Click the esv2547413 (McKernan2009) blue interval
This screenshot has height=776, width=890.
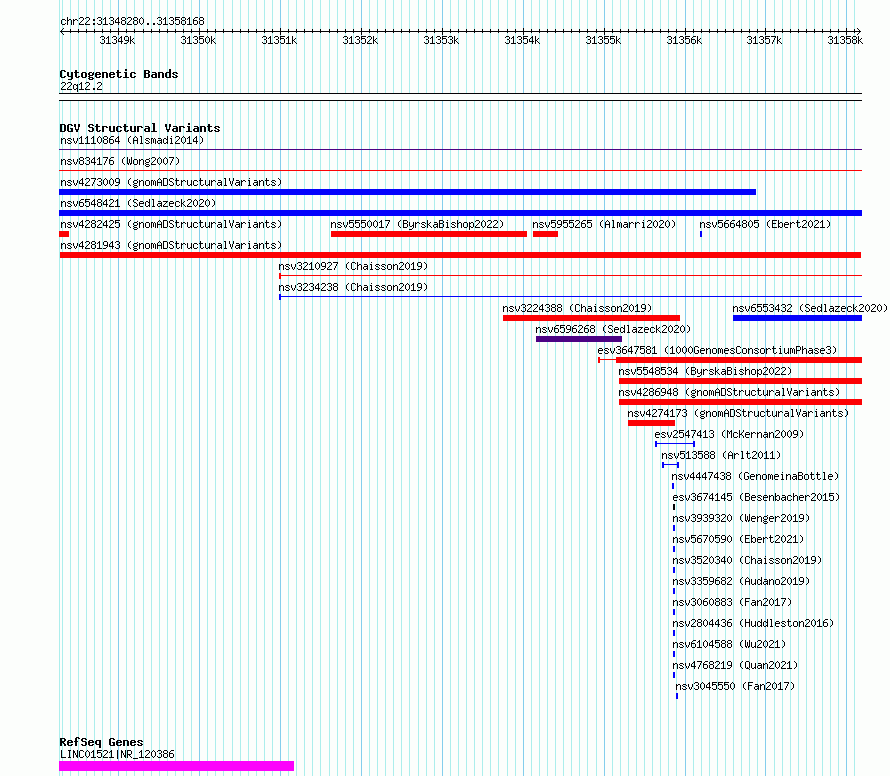tap(675, 444)
